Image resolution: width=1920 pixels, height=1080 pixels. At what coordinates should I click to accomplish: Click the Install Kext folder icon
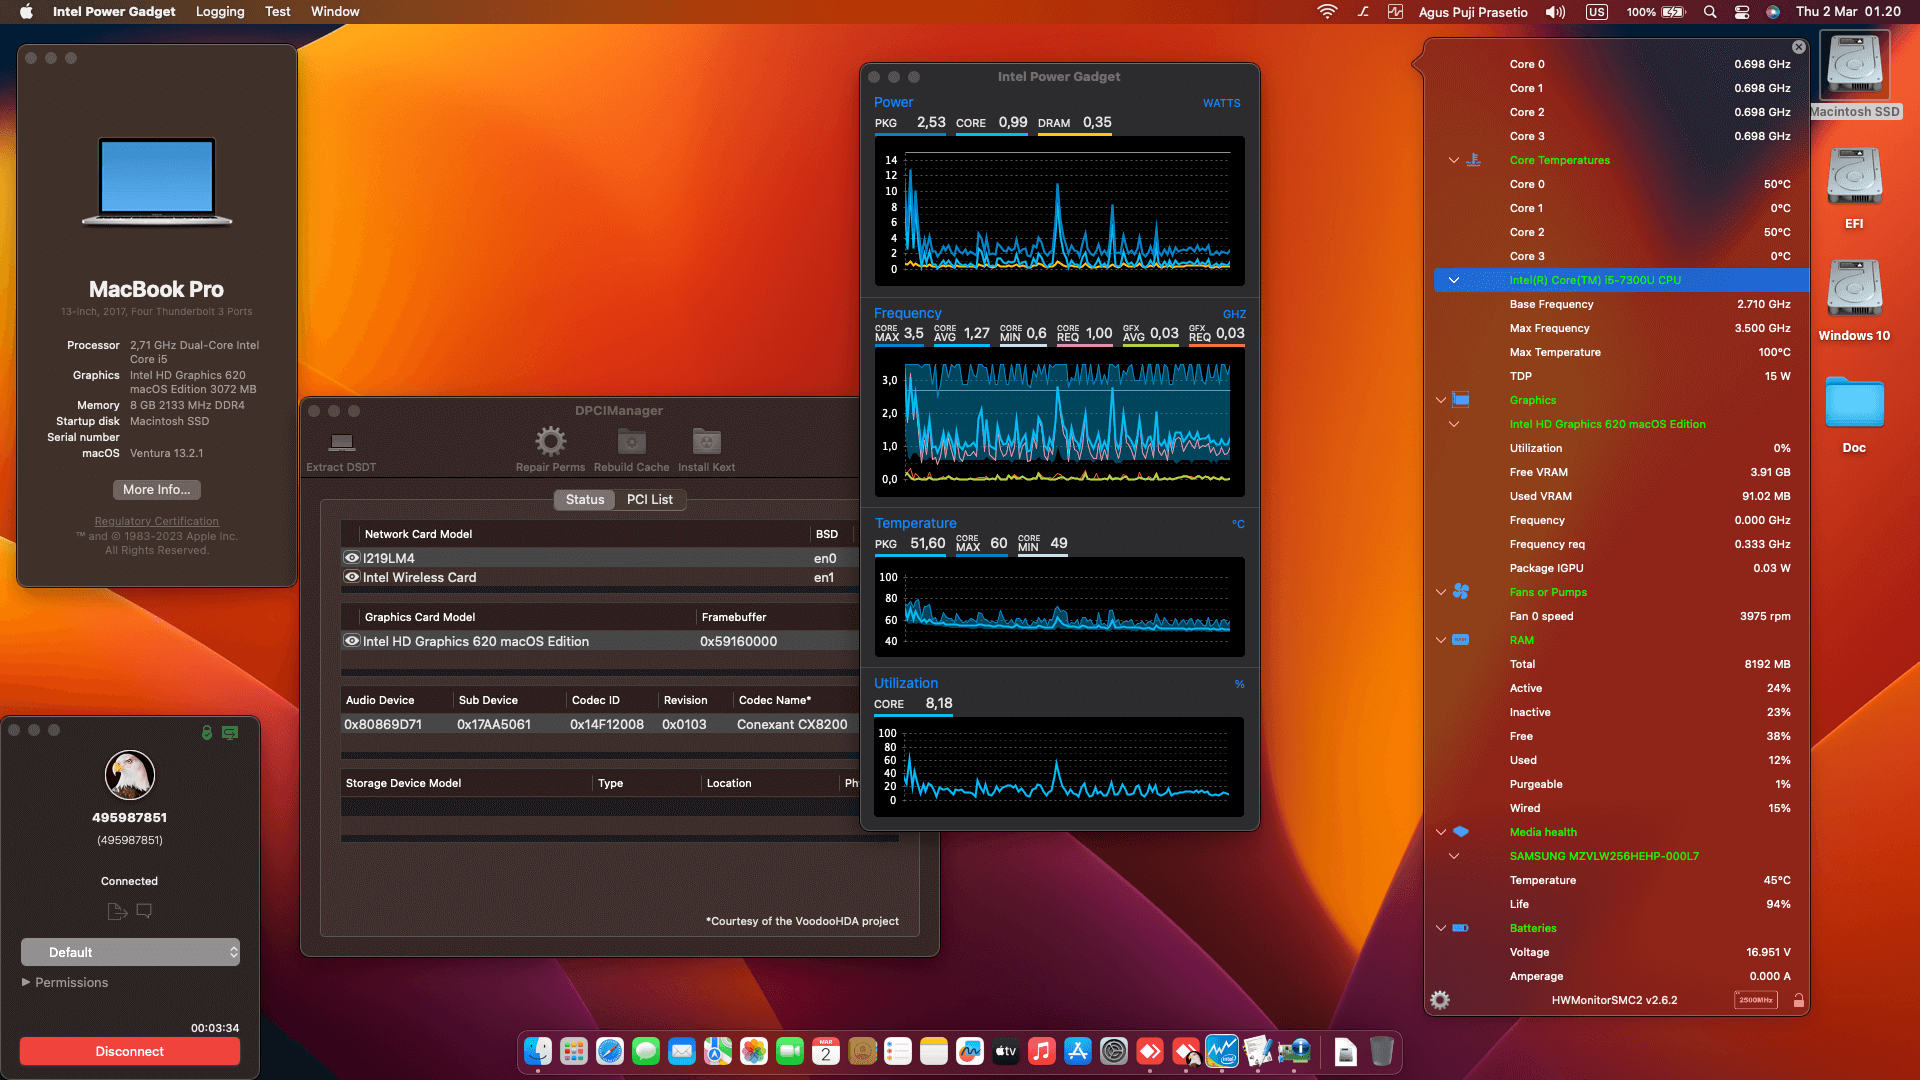[706, 442]
